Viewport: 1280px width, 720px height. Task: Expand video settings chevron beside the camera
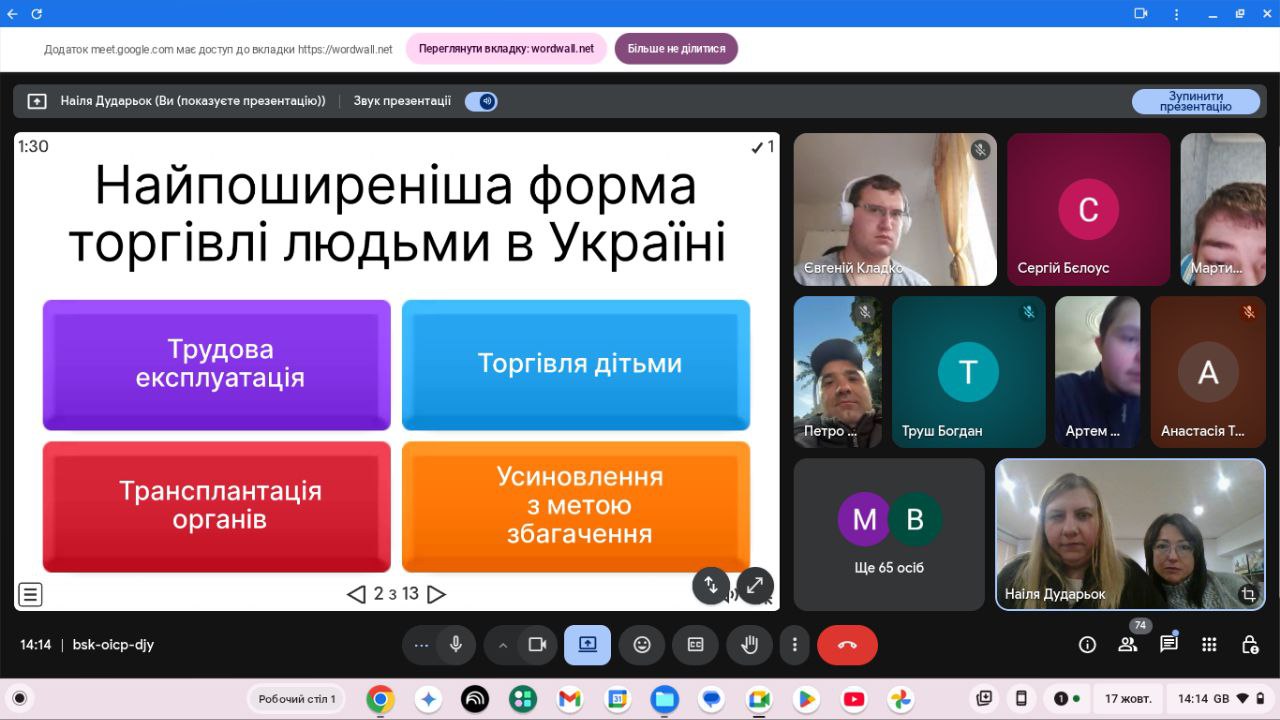coord(503,645)
